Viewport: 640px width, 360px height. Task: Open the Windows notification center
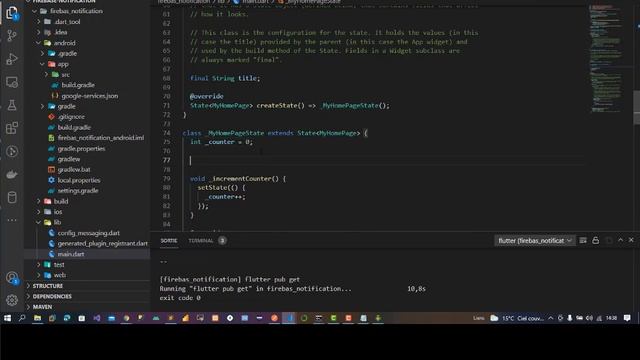(627, 318)
